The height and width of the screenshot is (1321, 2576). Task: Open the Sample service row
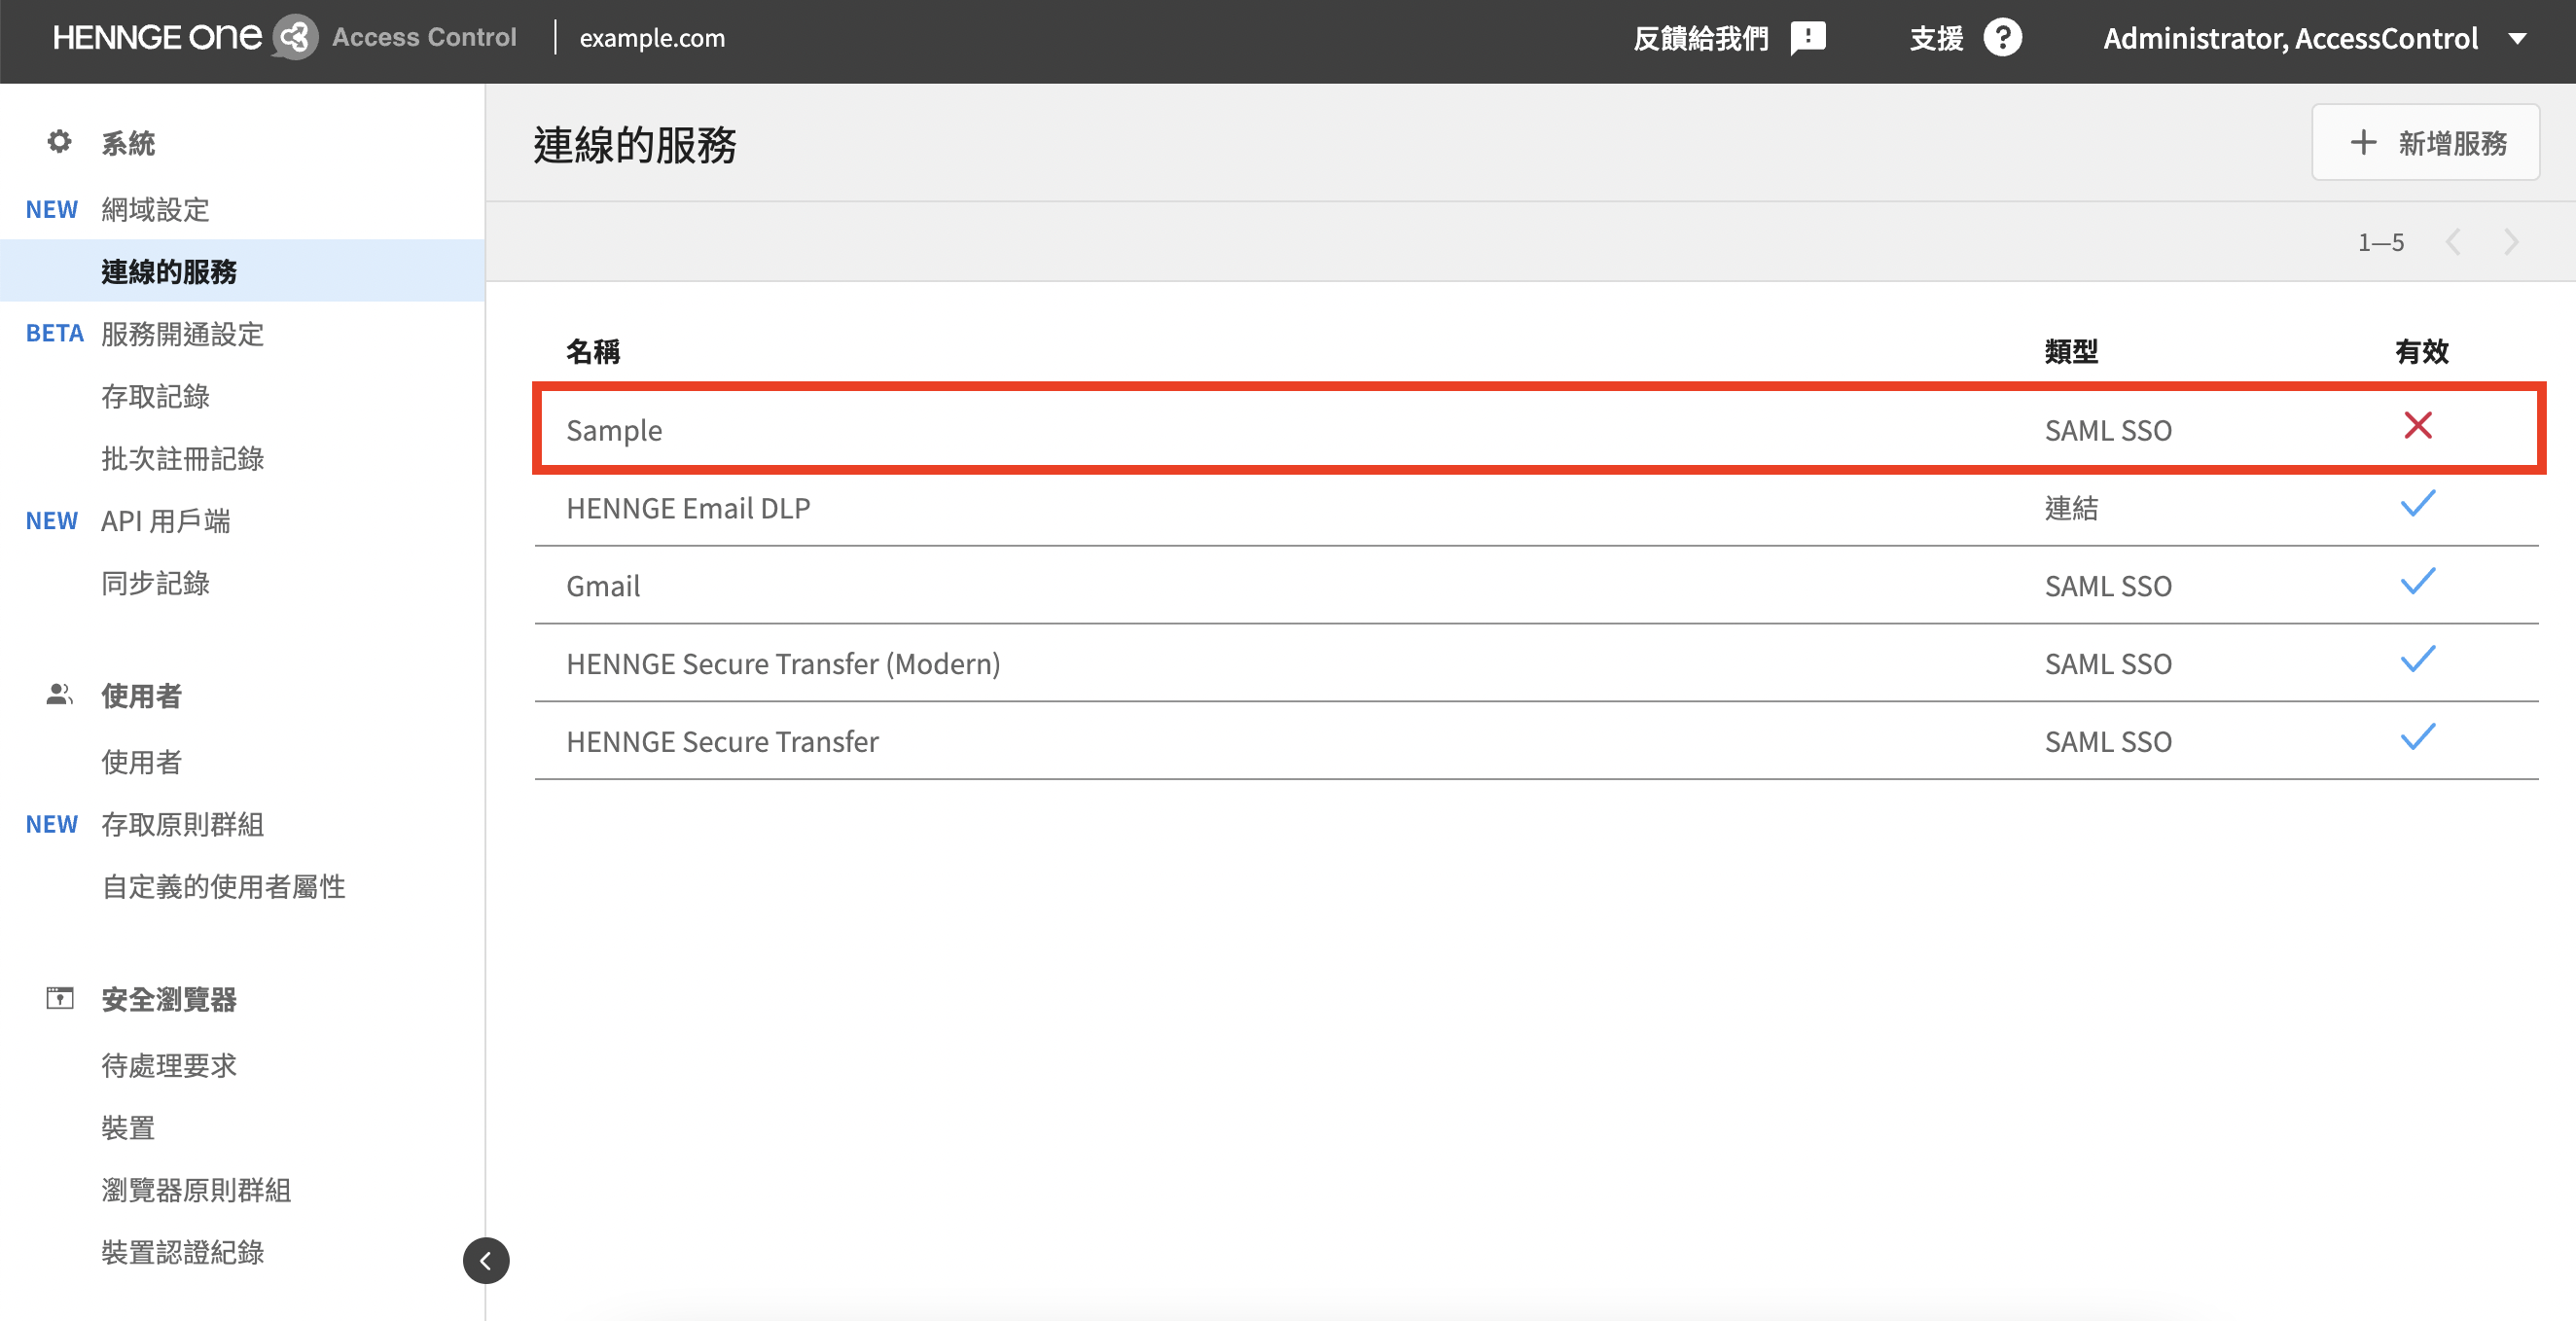tap(1538, 429)
